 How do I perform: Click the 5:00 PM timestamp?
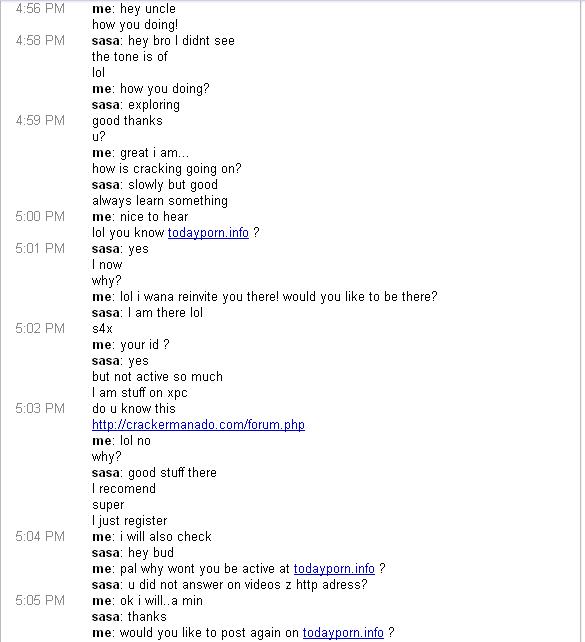[x=40, y=216]
